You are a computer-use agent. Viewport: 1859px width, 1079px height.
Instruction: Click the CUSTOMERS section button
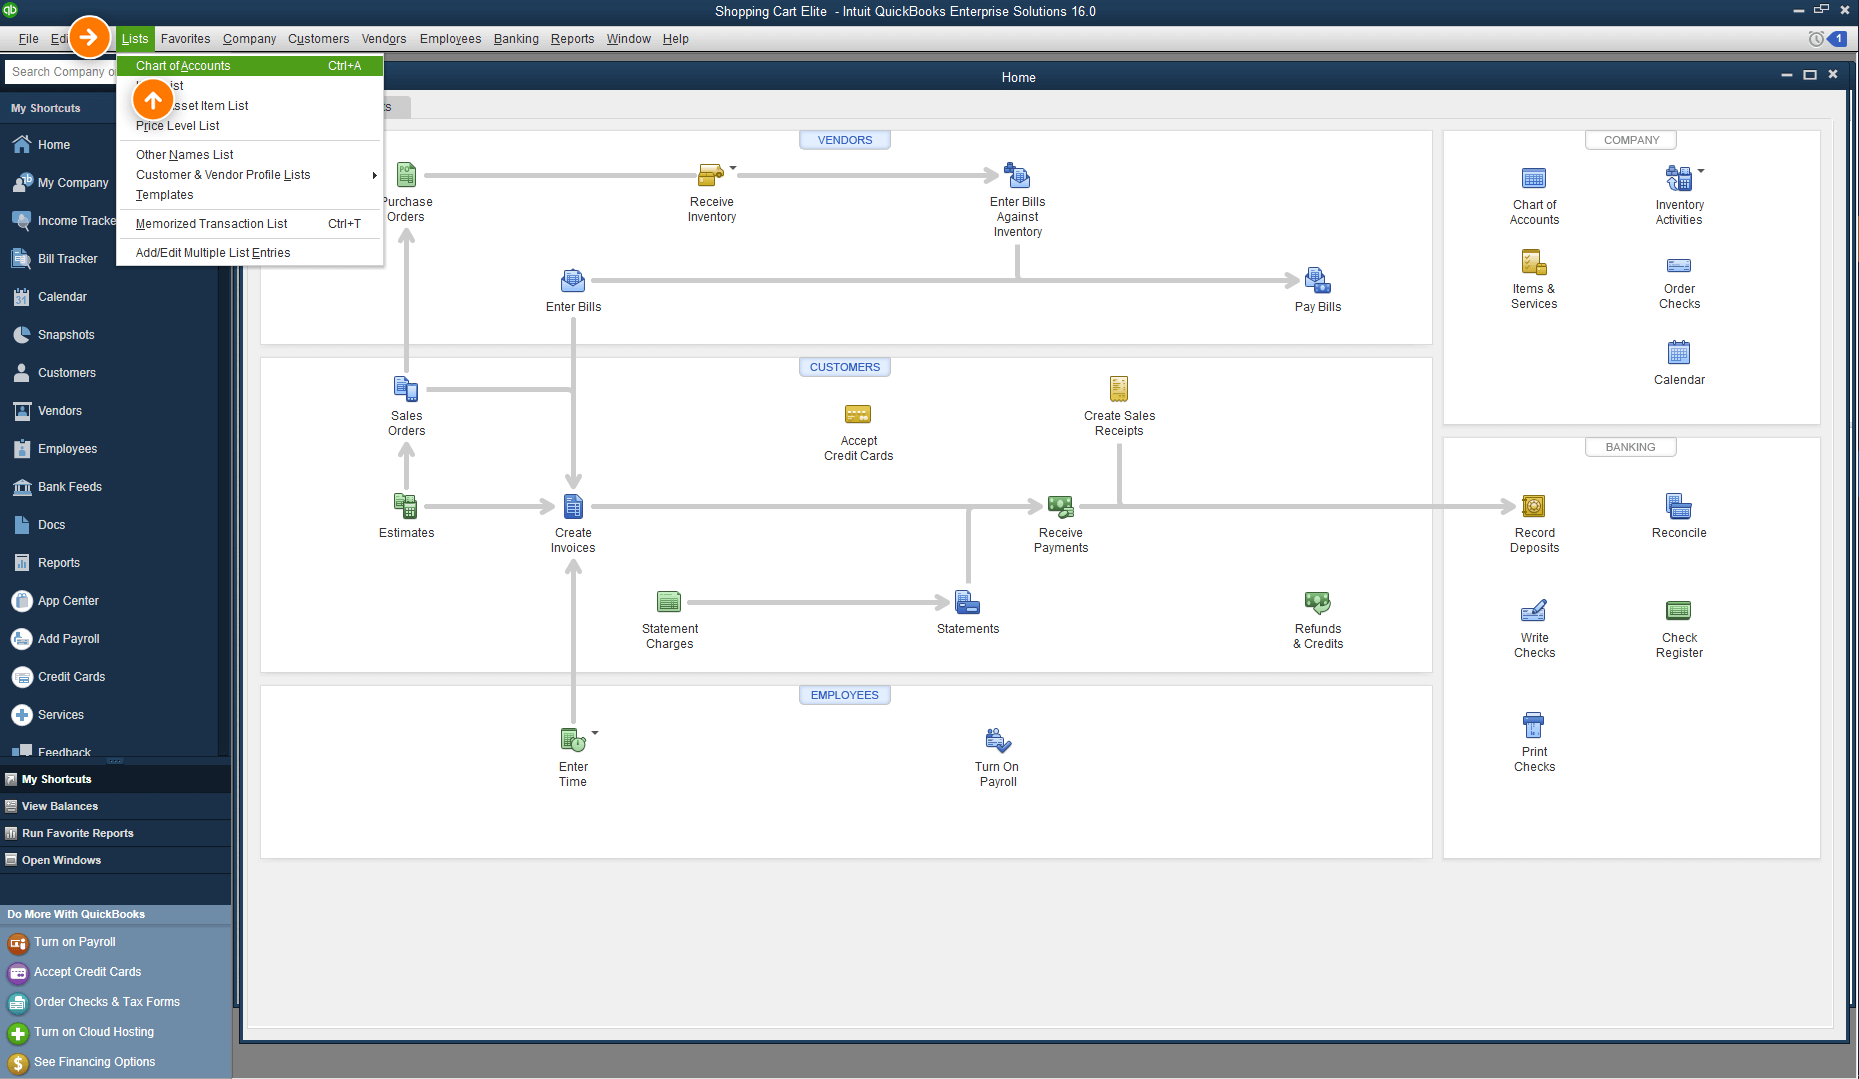click(845, 367)
